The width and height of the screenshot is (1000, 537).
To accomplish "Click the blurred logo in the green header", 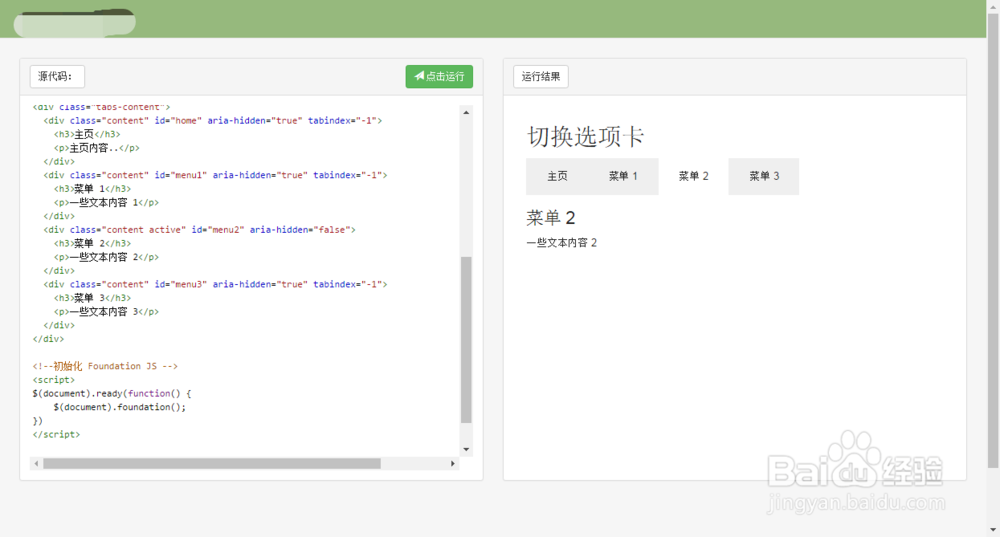I will (x=75, y=23).
